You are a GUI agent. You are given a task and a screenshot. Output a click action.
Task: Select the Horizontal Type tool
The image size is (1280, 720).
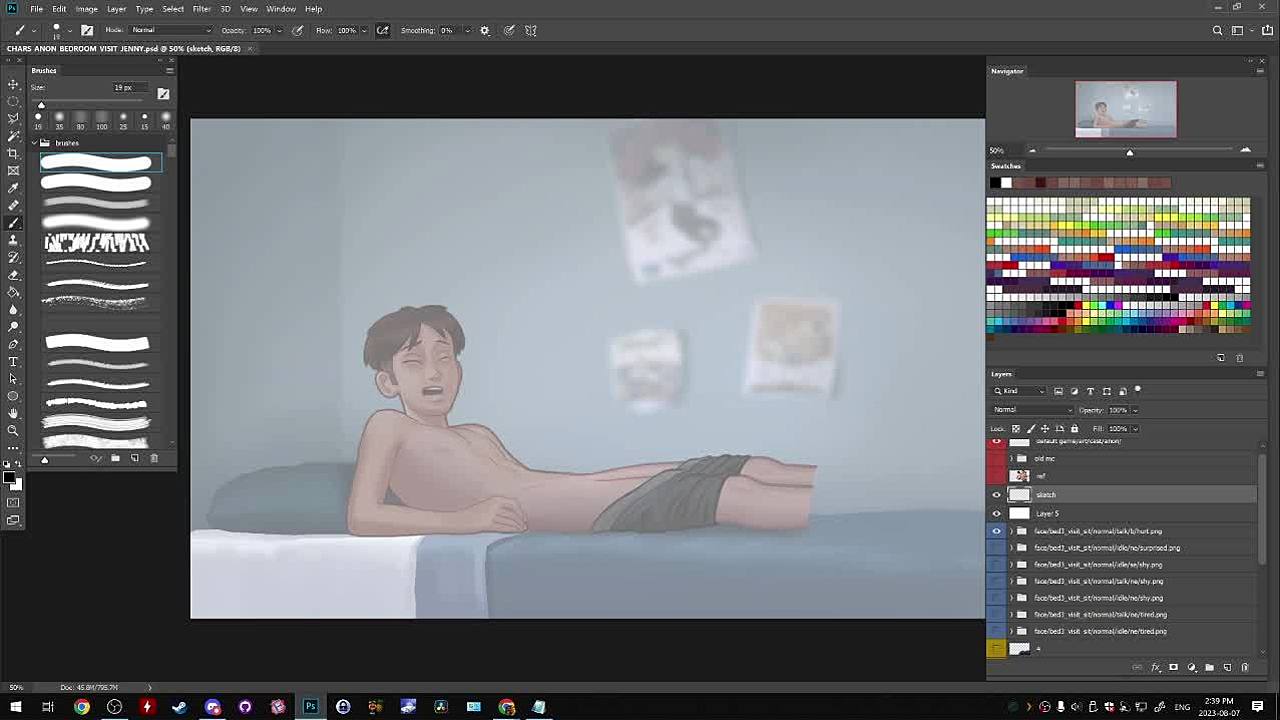pyautogui.click(x=13, y=361)
